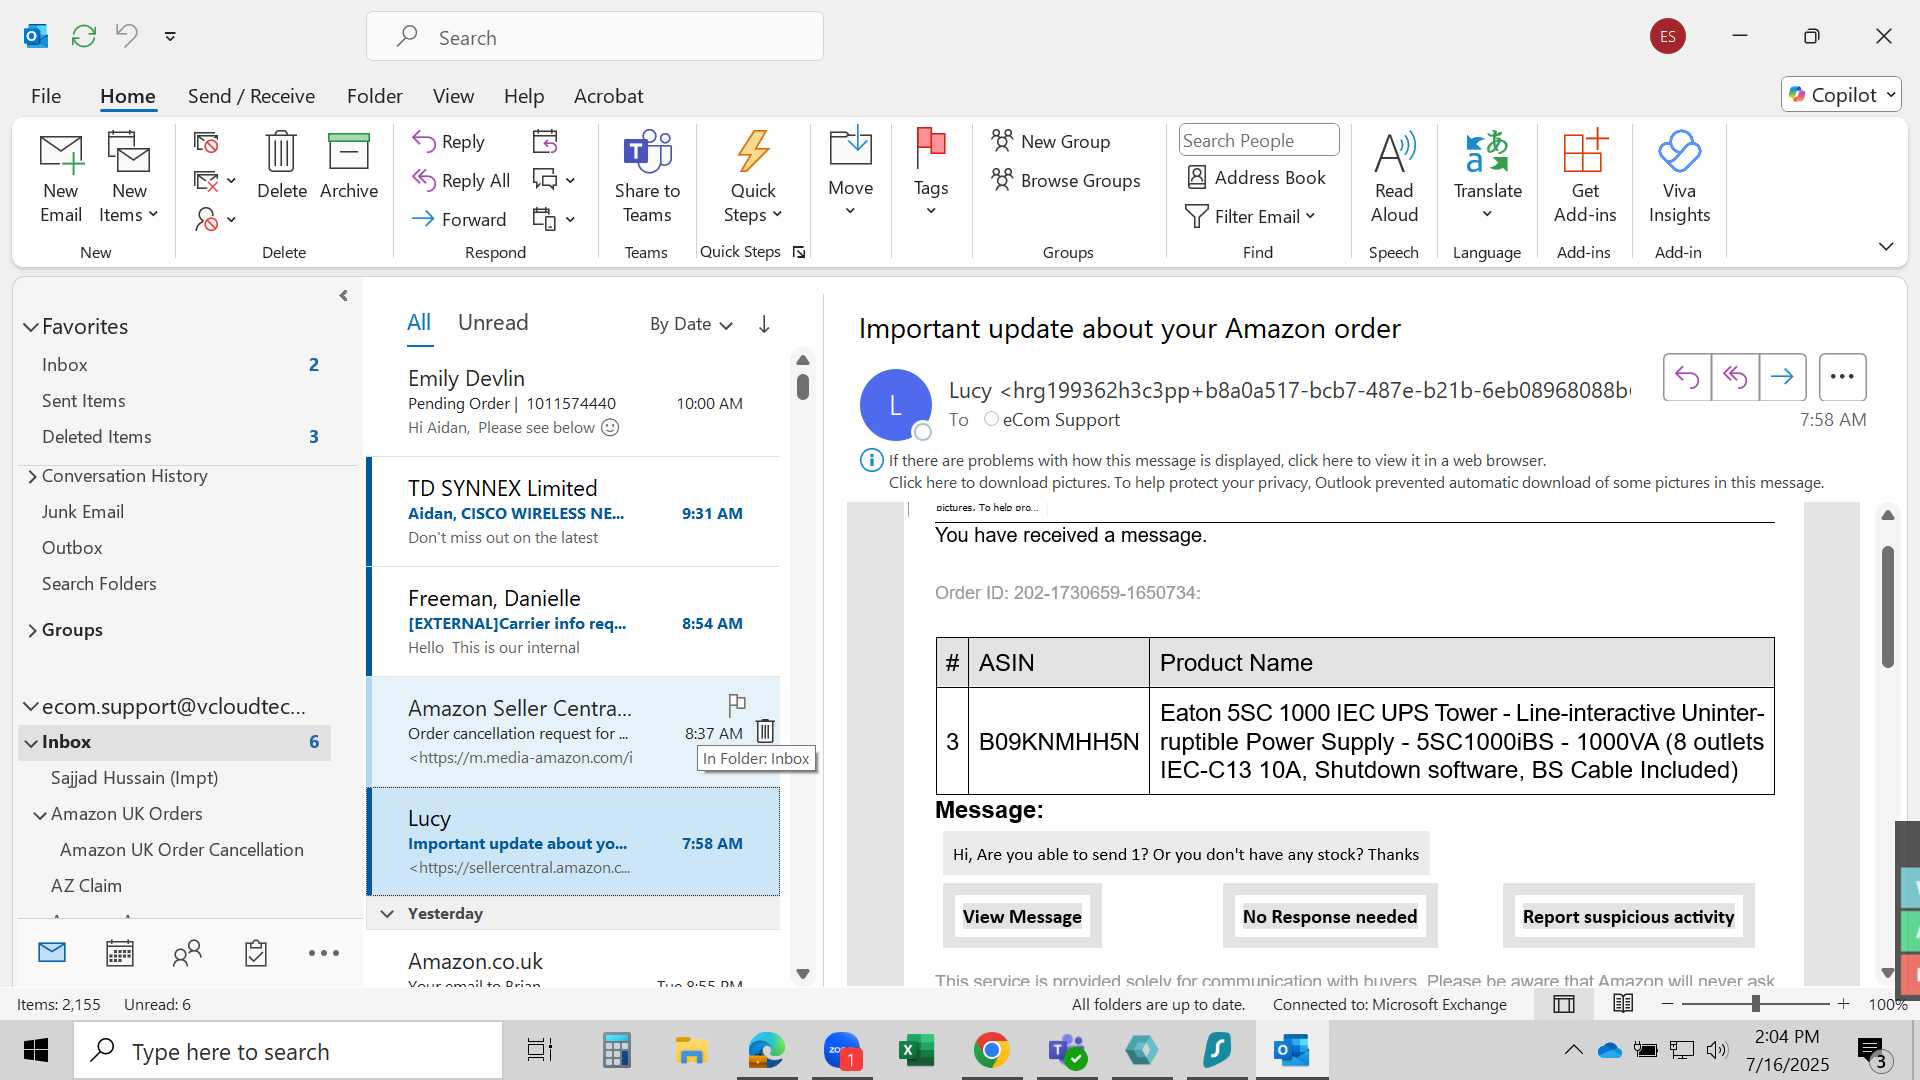The image size is (1920, 1080).
Task: Expand the Groups section
Action: point(32,630)
